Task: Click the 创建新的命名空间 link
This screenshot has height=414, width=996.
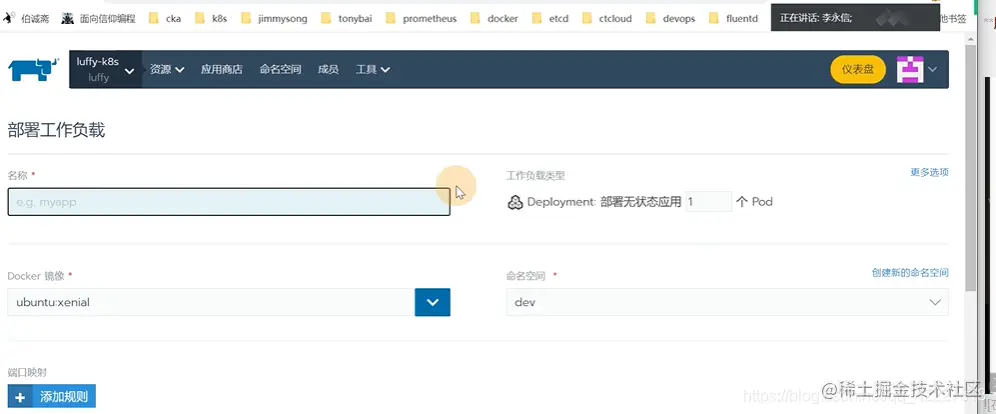Action: [x=910, y=272]
